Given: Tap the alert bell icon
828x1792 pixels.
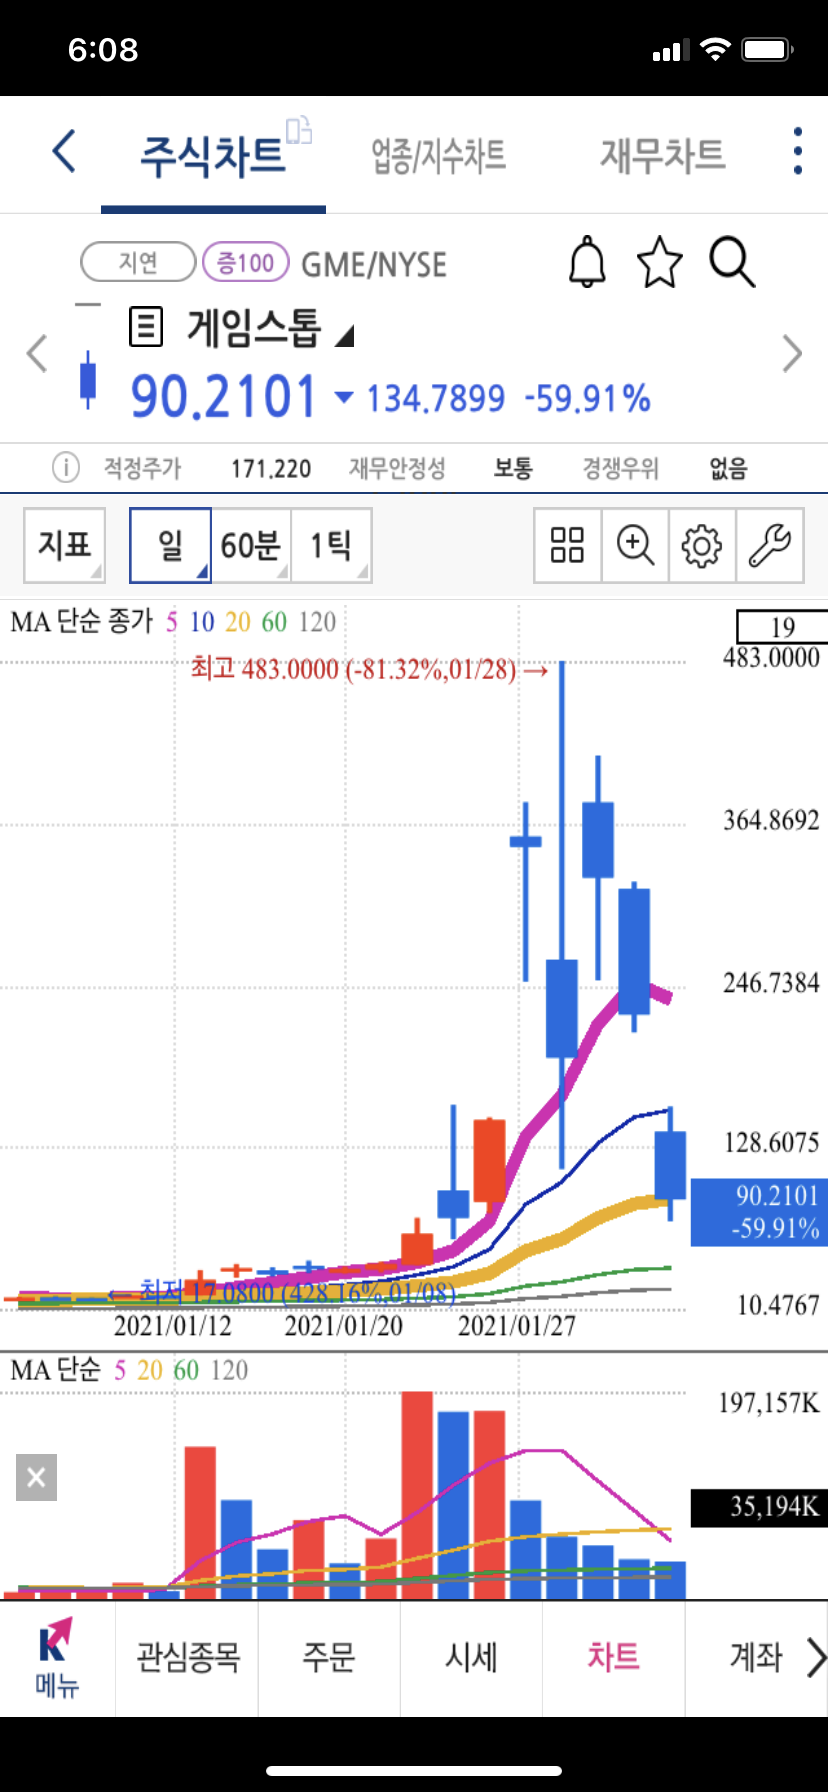Looking at the screenshot, I should click(587, 263).
